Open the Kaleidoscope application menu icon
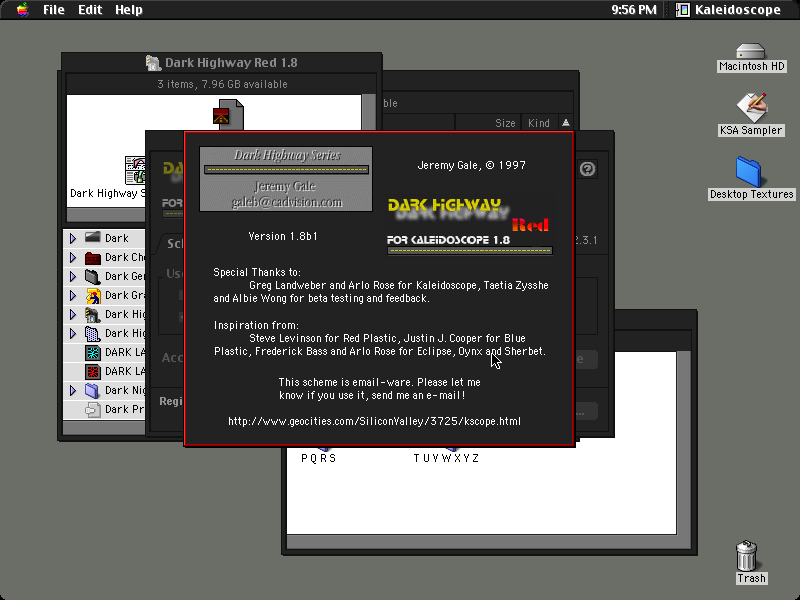 pos(683,10)
